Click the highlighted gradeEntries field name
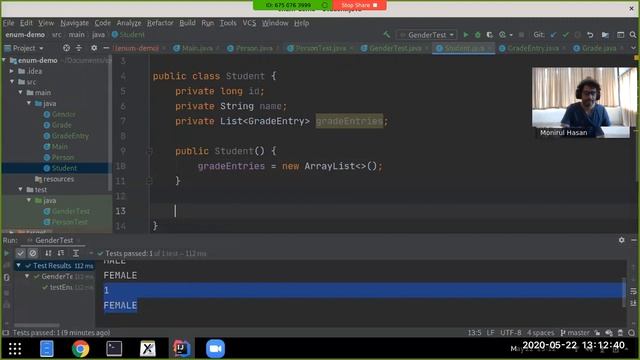 (349, 121)
